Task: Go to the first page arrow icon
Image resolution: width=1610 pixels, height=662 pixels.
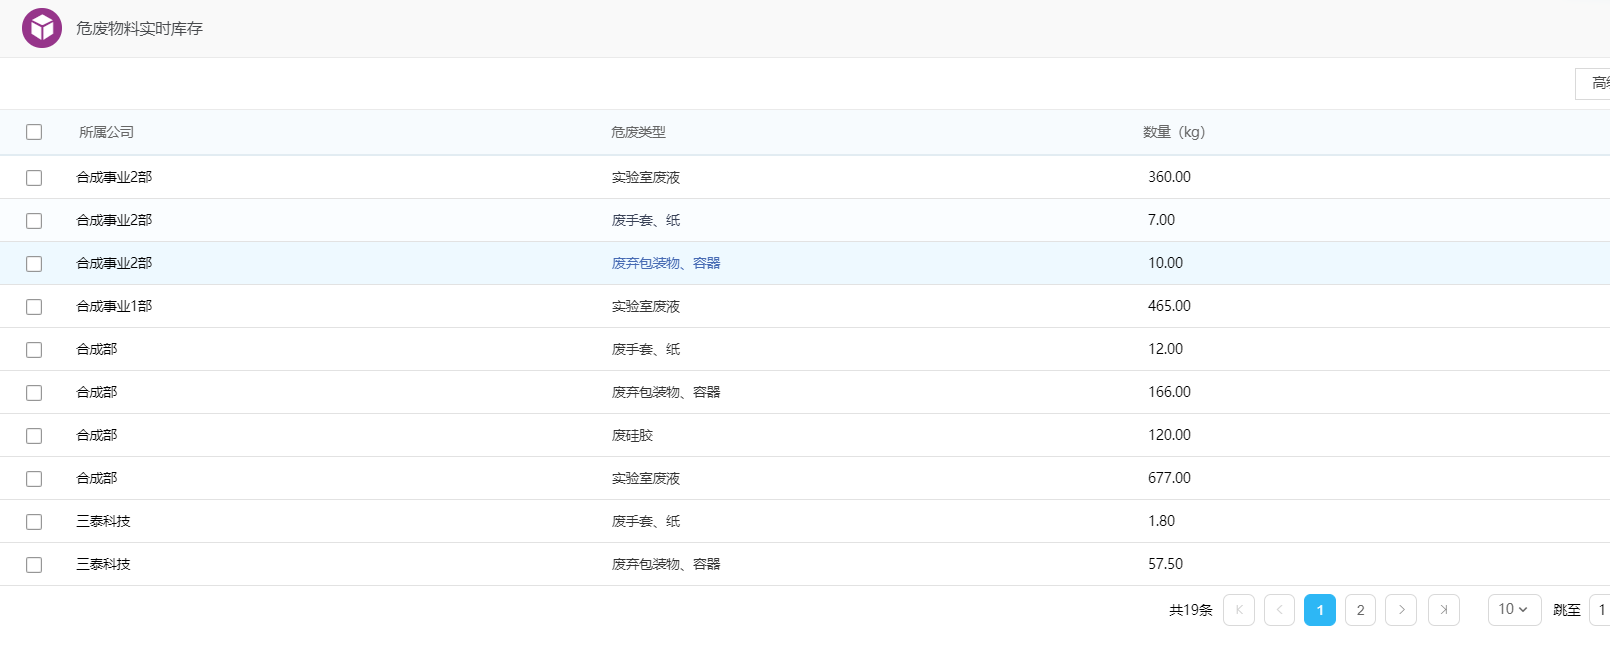Action: point(1239,610)
